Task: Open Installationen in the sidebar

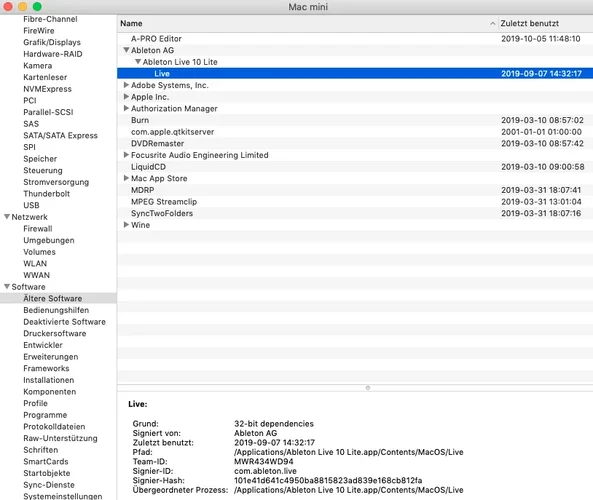Action: click(x=48, y=380)
